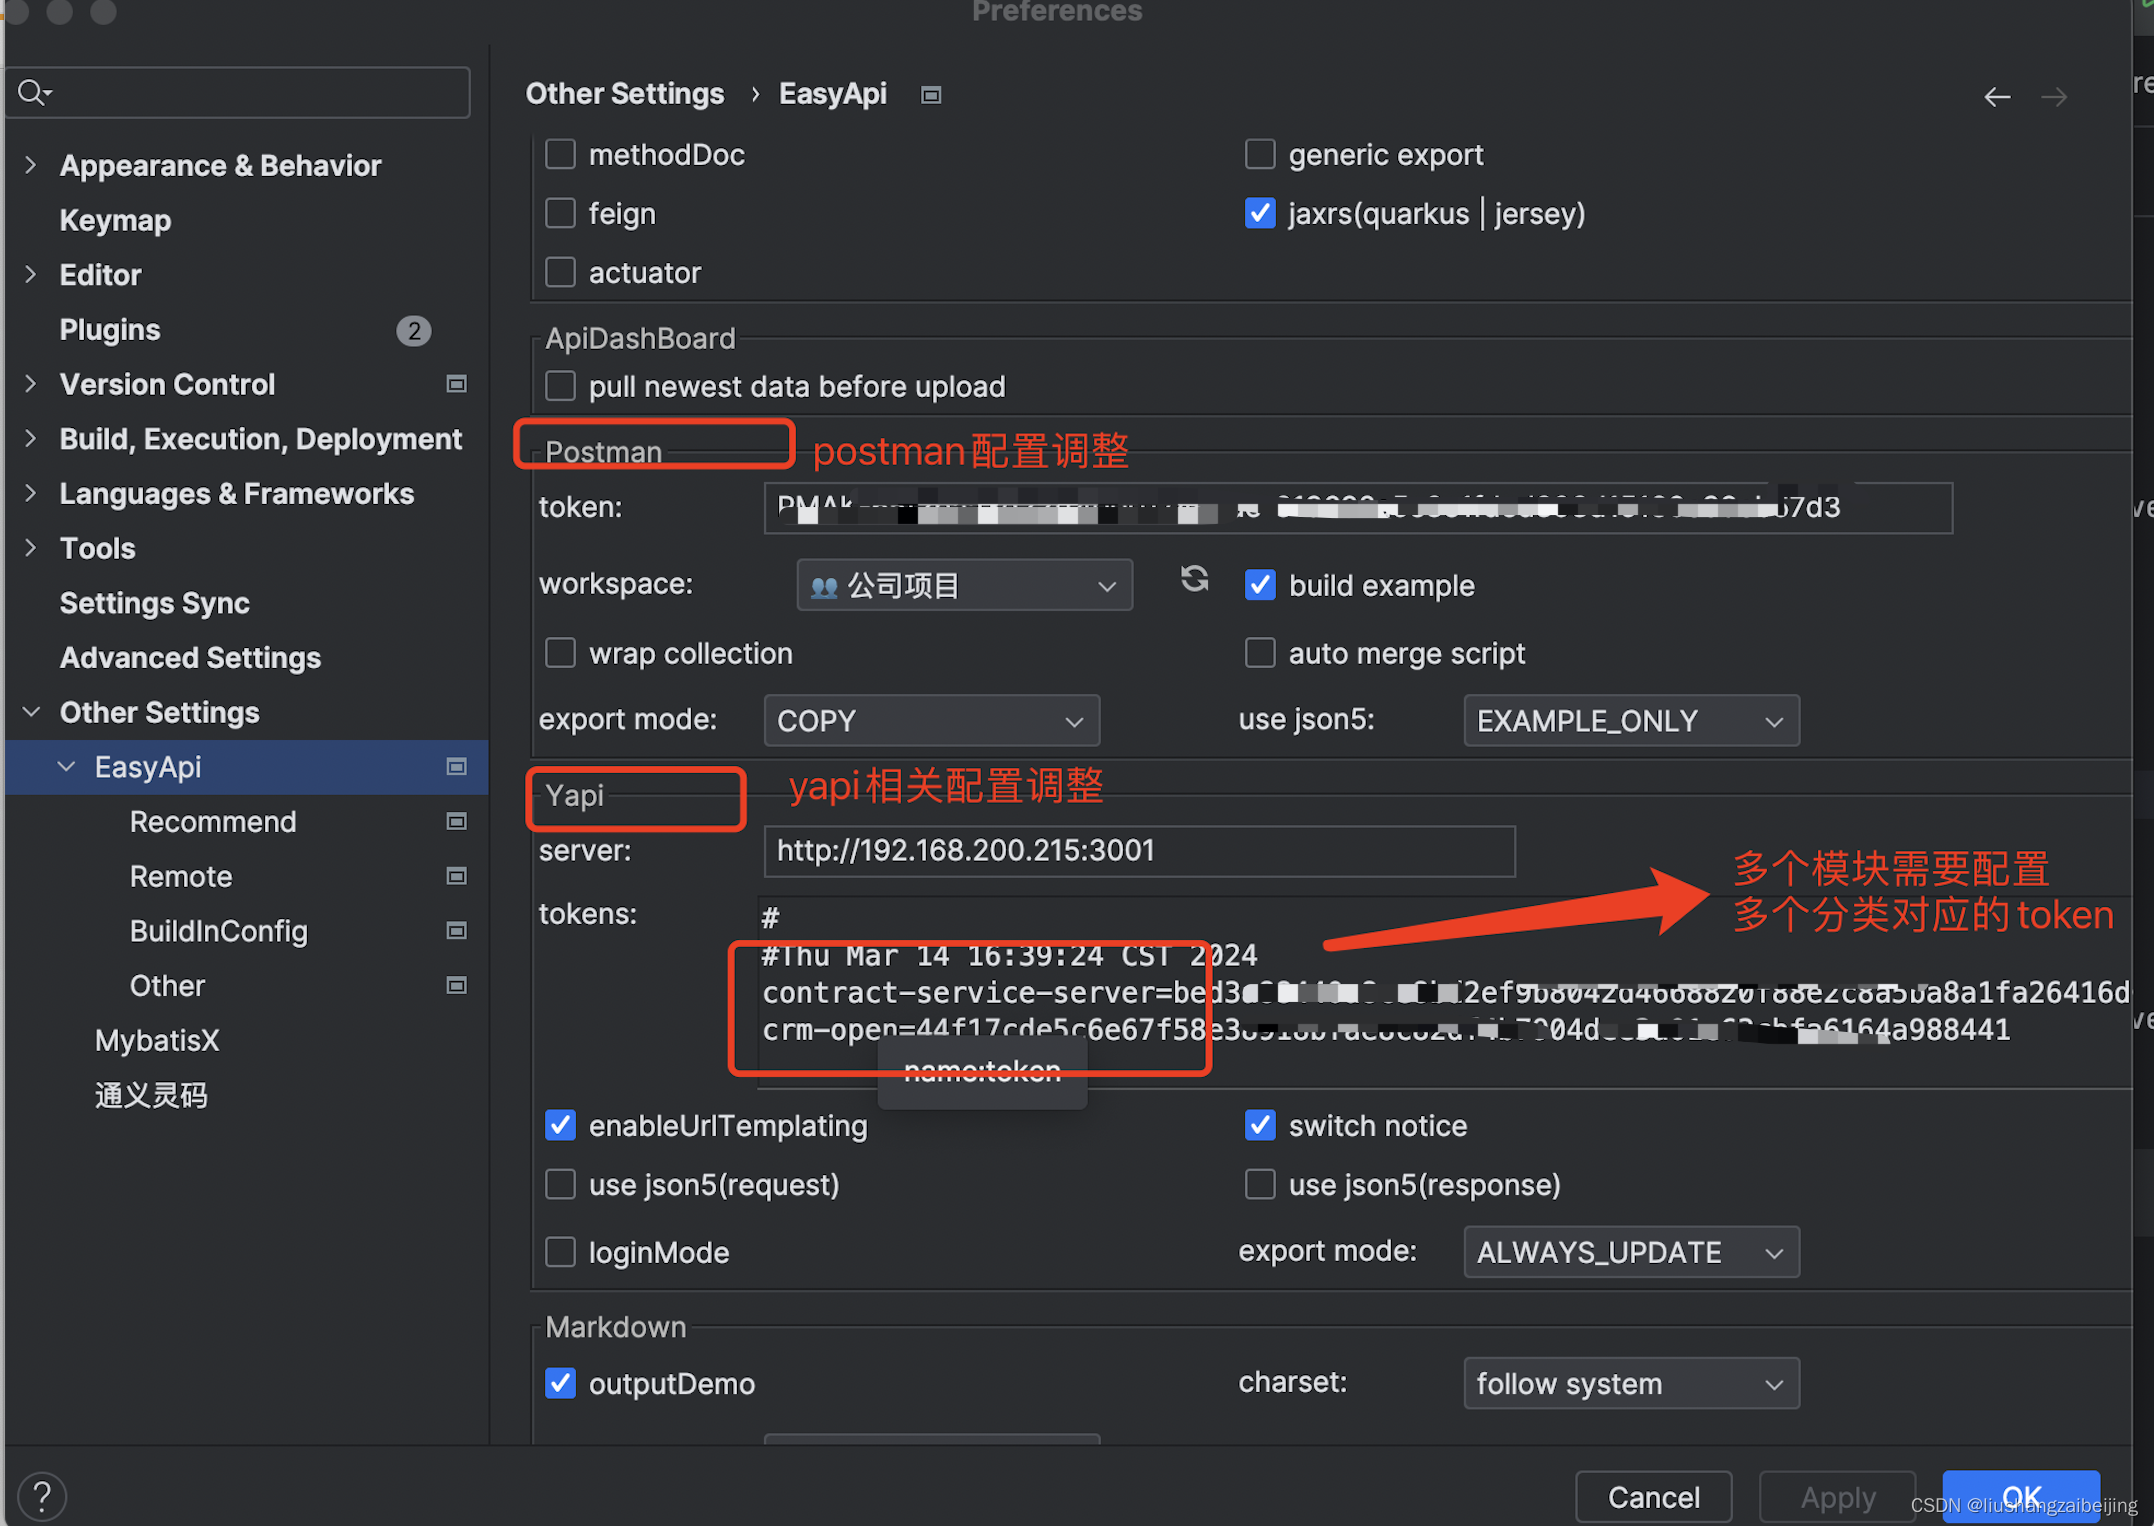2154x1526 pixels.
Task: Open Keymap settings
Action: point(115,220)
